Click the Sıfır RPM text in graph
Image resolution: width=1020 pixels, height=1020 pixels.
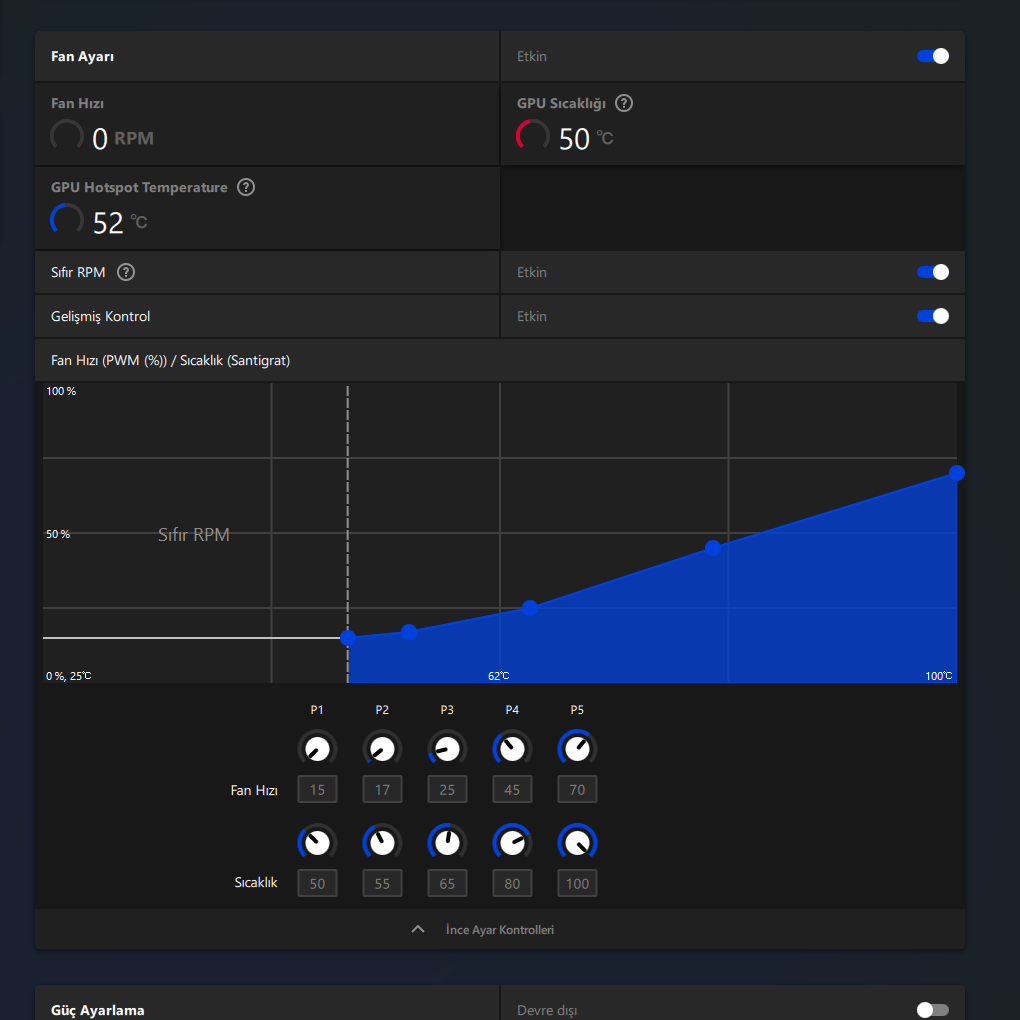[194, 535]
